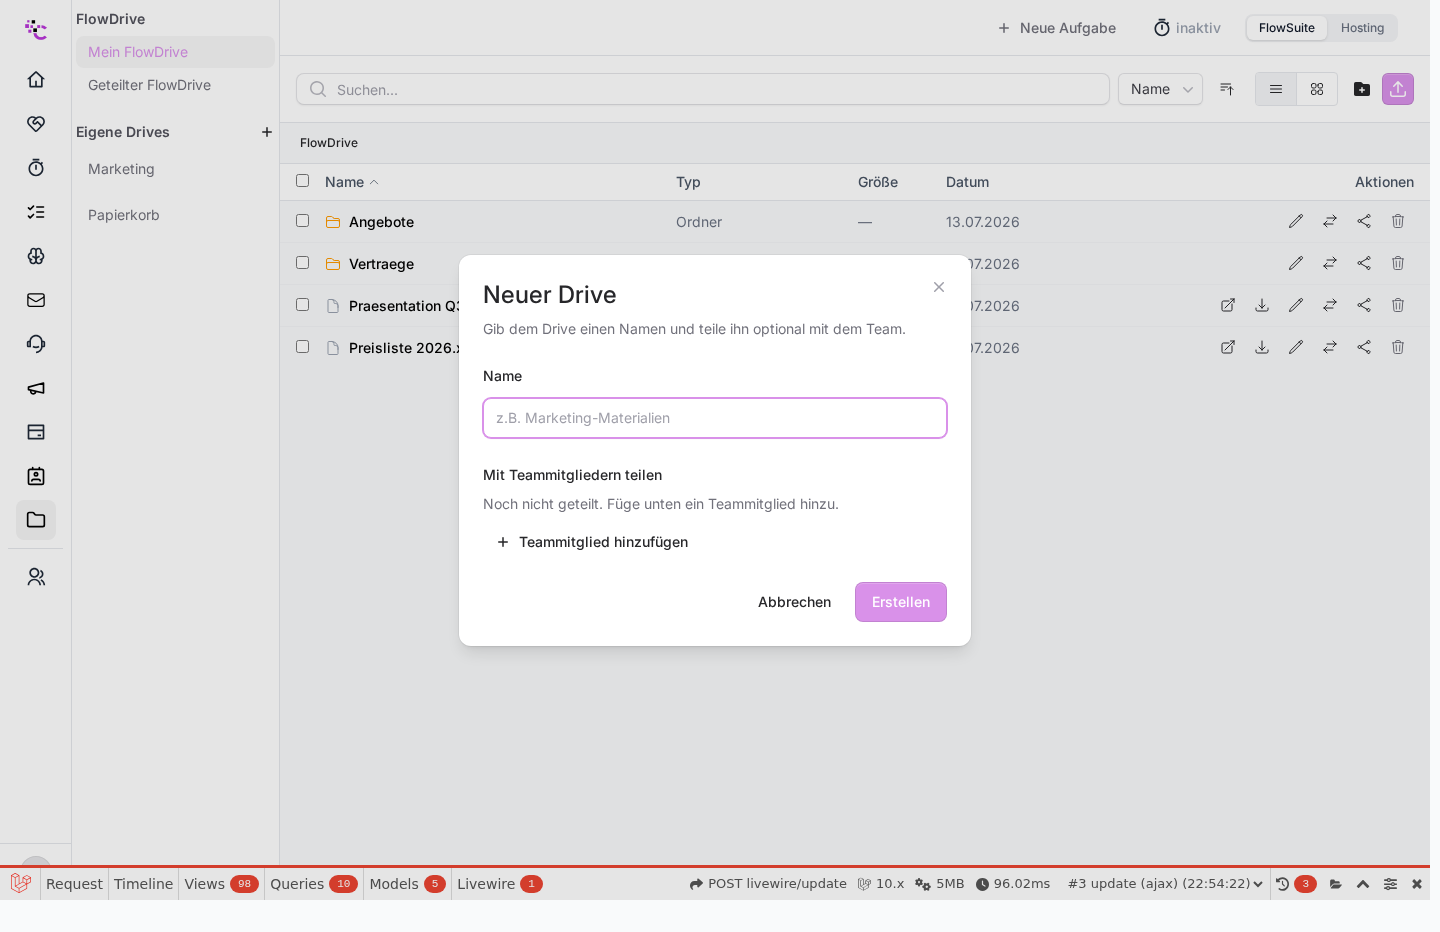Select the Preisliste 2026 checkbox
Screen dimensions: 1440x932
(x=302, y=347)
